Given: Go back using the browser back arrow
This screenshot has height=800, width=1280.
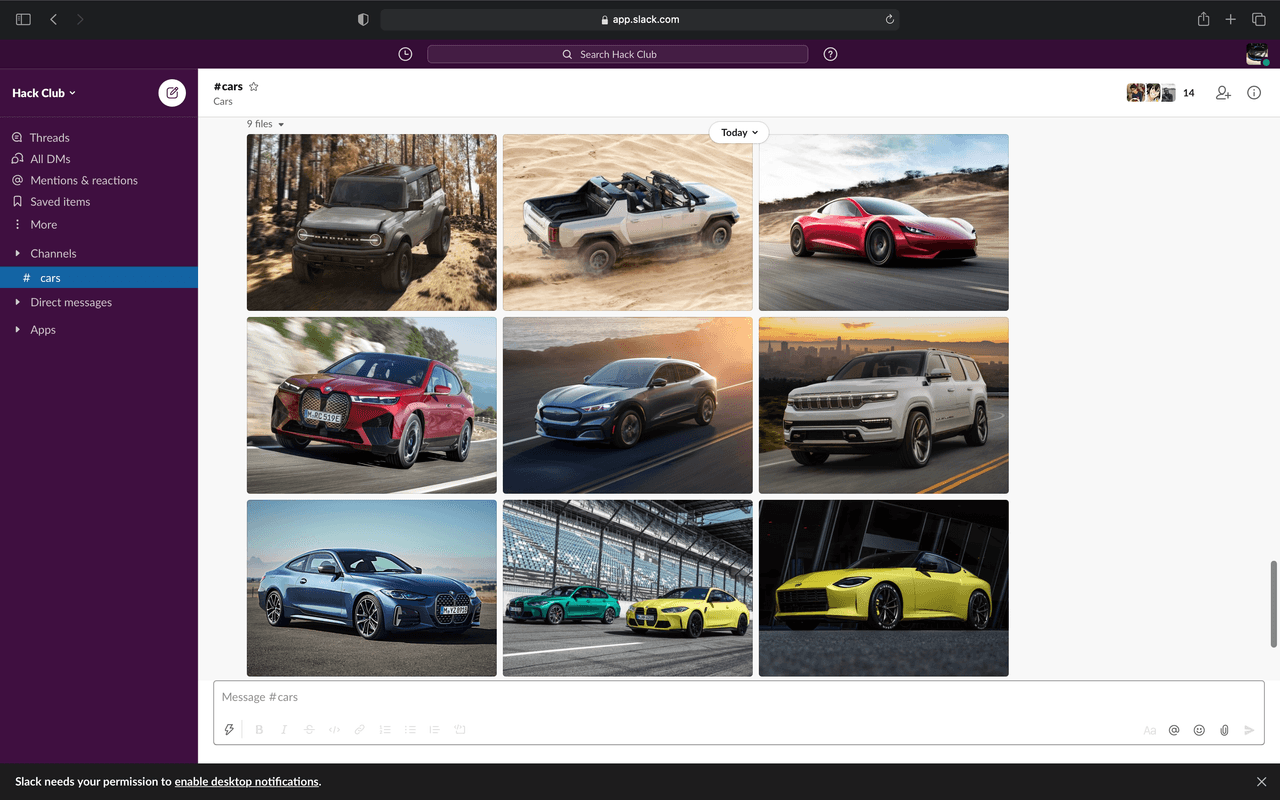Looking at the screenshot, I should [x=54, y=19].
